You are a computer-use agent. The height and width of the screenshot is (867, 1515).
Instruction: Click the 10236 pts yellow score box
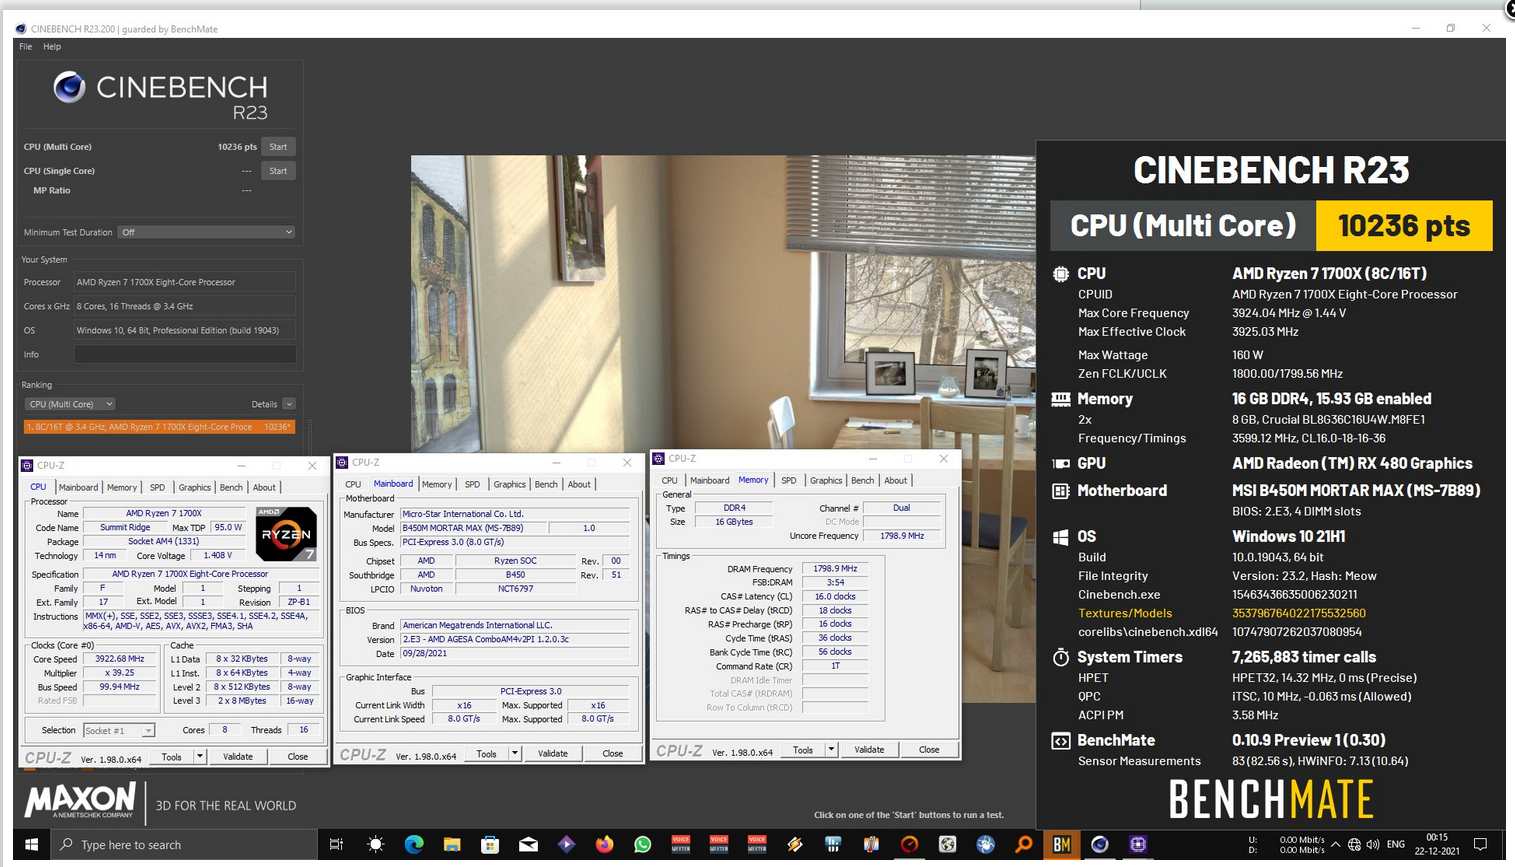(1404, 226)
